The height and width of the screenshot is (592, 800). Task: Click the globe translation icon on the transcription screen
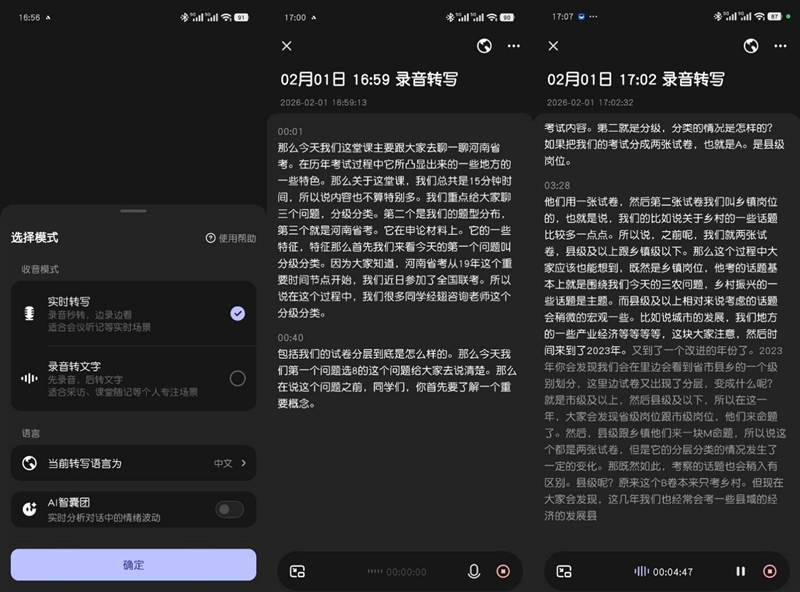[486, 47]
